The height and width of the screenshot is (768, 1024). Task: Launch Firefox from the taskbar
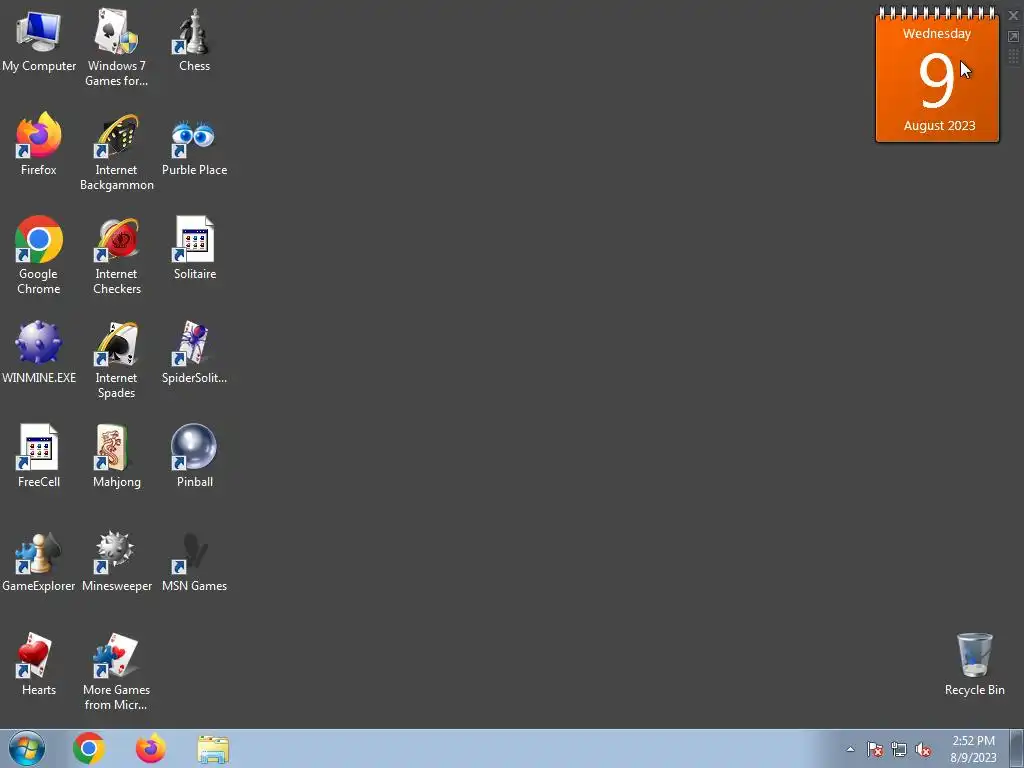point(151,748)
